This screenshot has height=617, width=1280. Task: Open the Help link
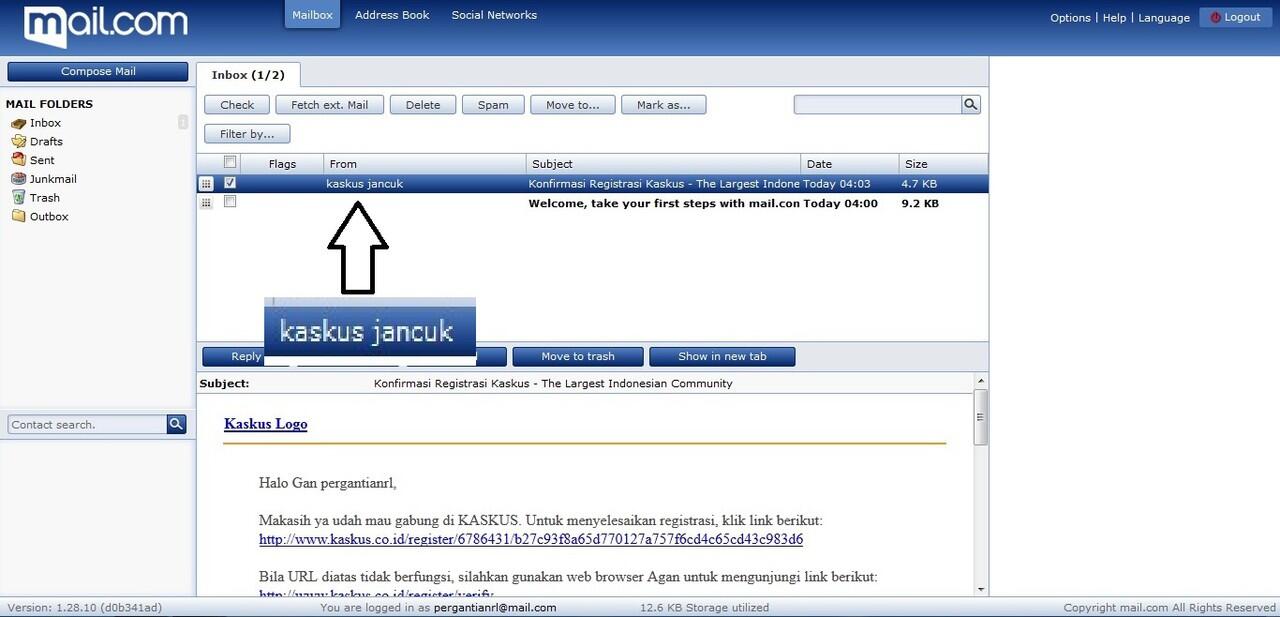(x=1114, y=18)
